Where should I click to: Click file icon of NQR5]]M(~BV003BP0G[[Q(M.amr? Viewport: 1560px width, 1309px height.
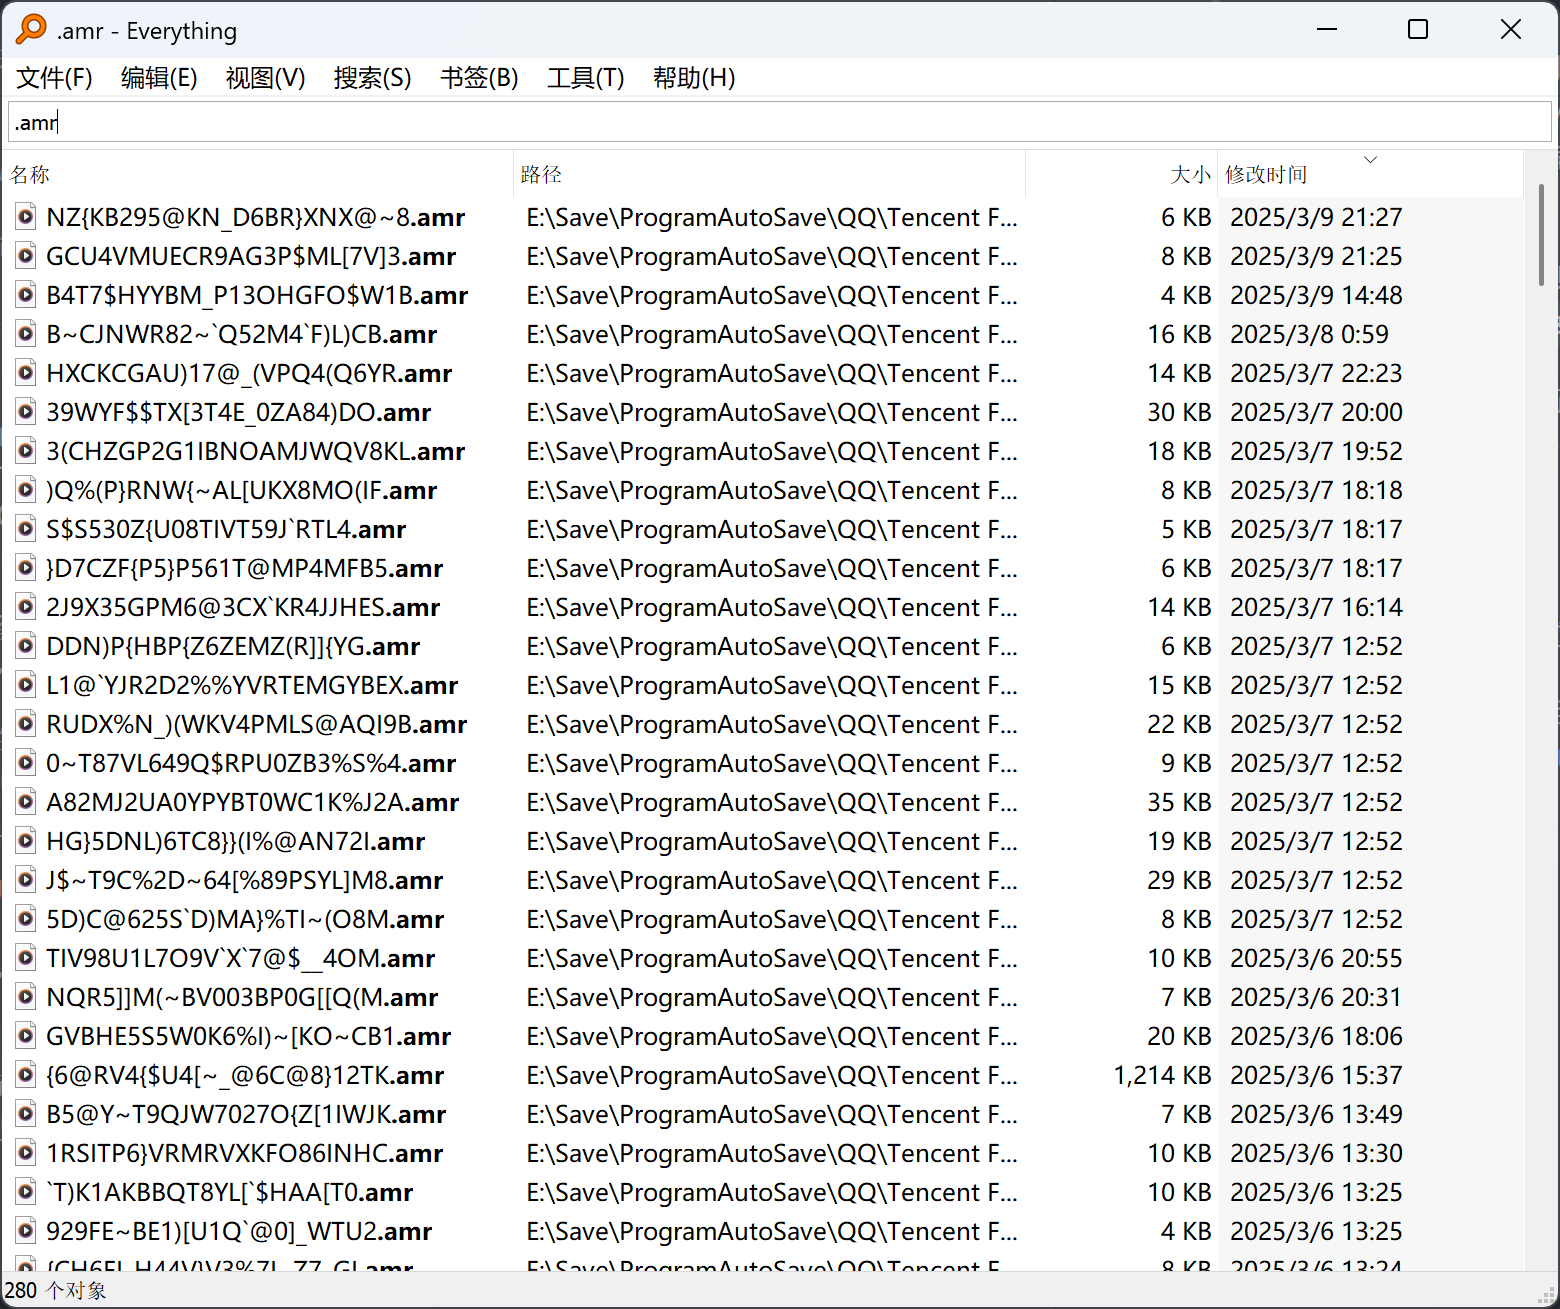[26, 997]
